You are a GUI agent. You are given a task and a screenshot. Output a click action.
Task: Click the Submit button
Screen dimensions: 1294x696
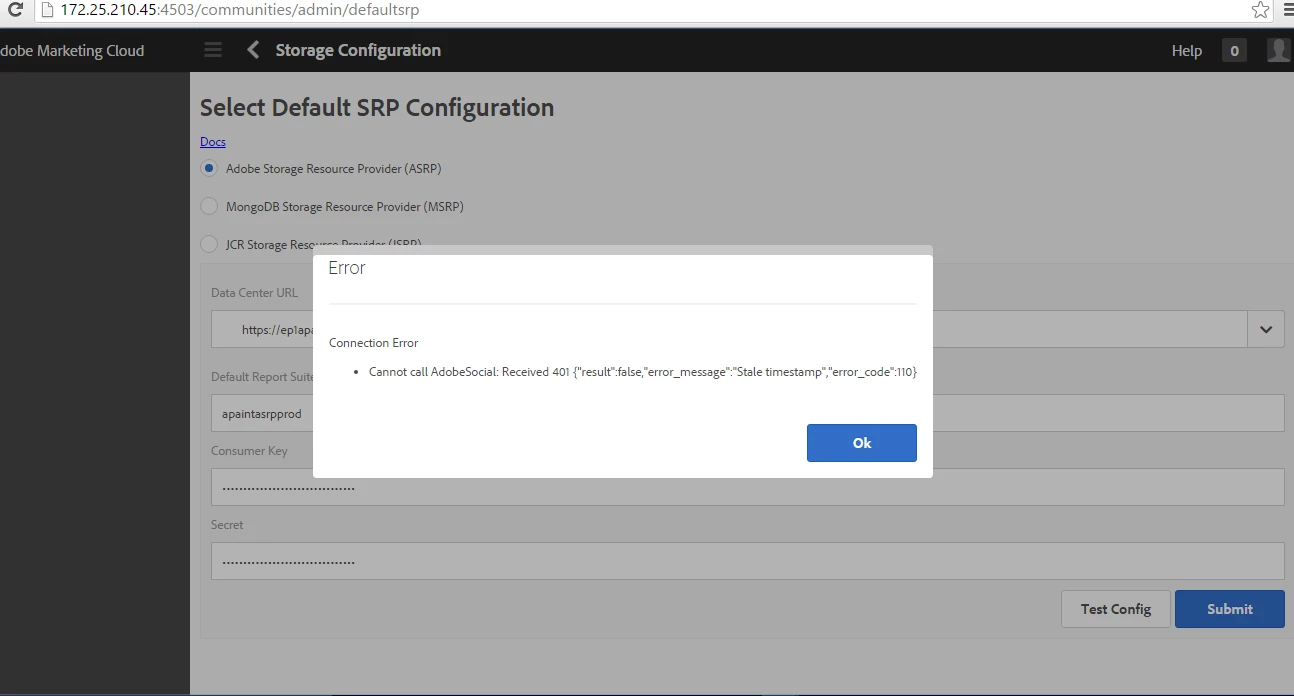[1230, 609]
